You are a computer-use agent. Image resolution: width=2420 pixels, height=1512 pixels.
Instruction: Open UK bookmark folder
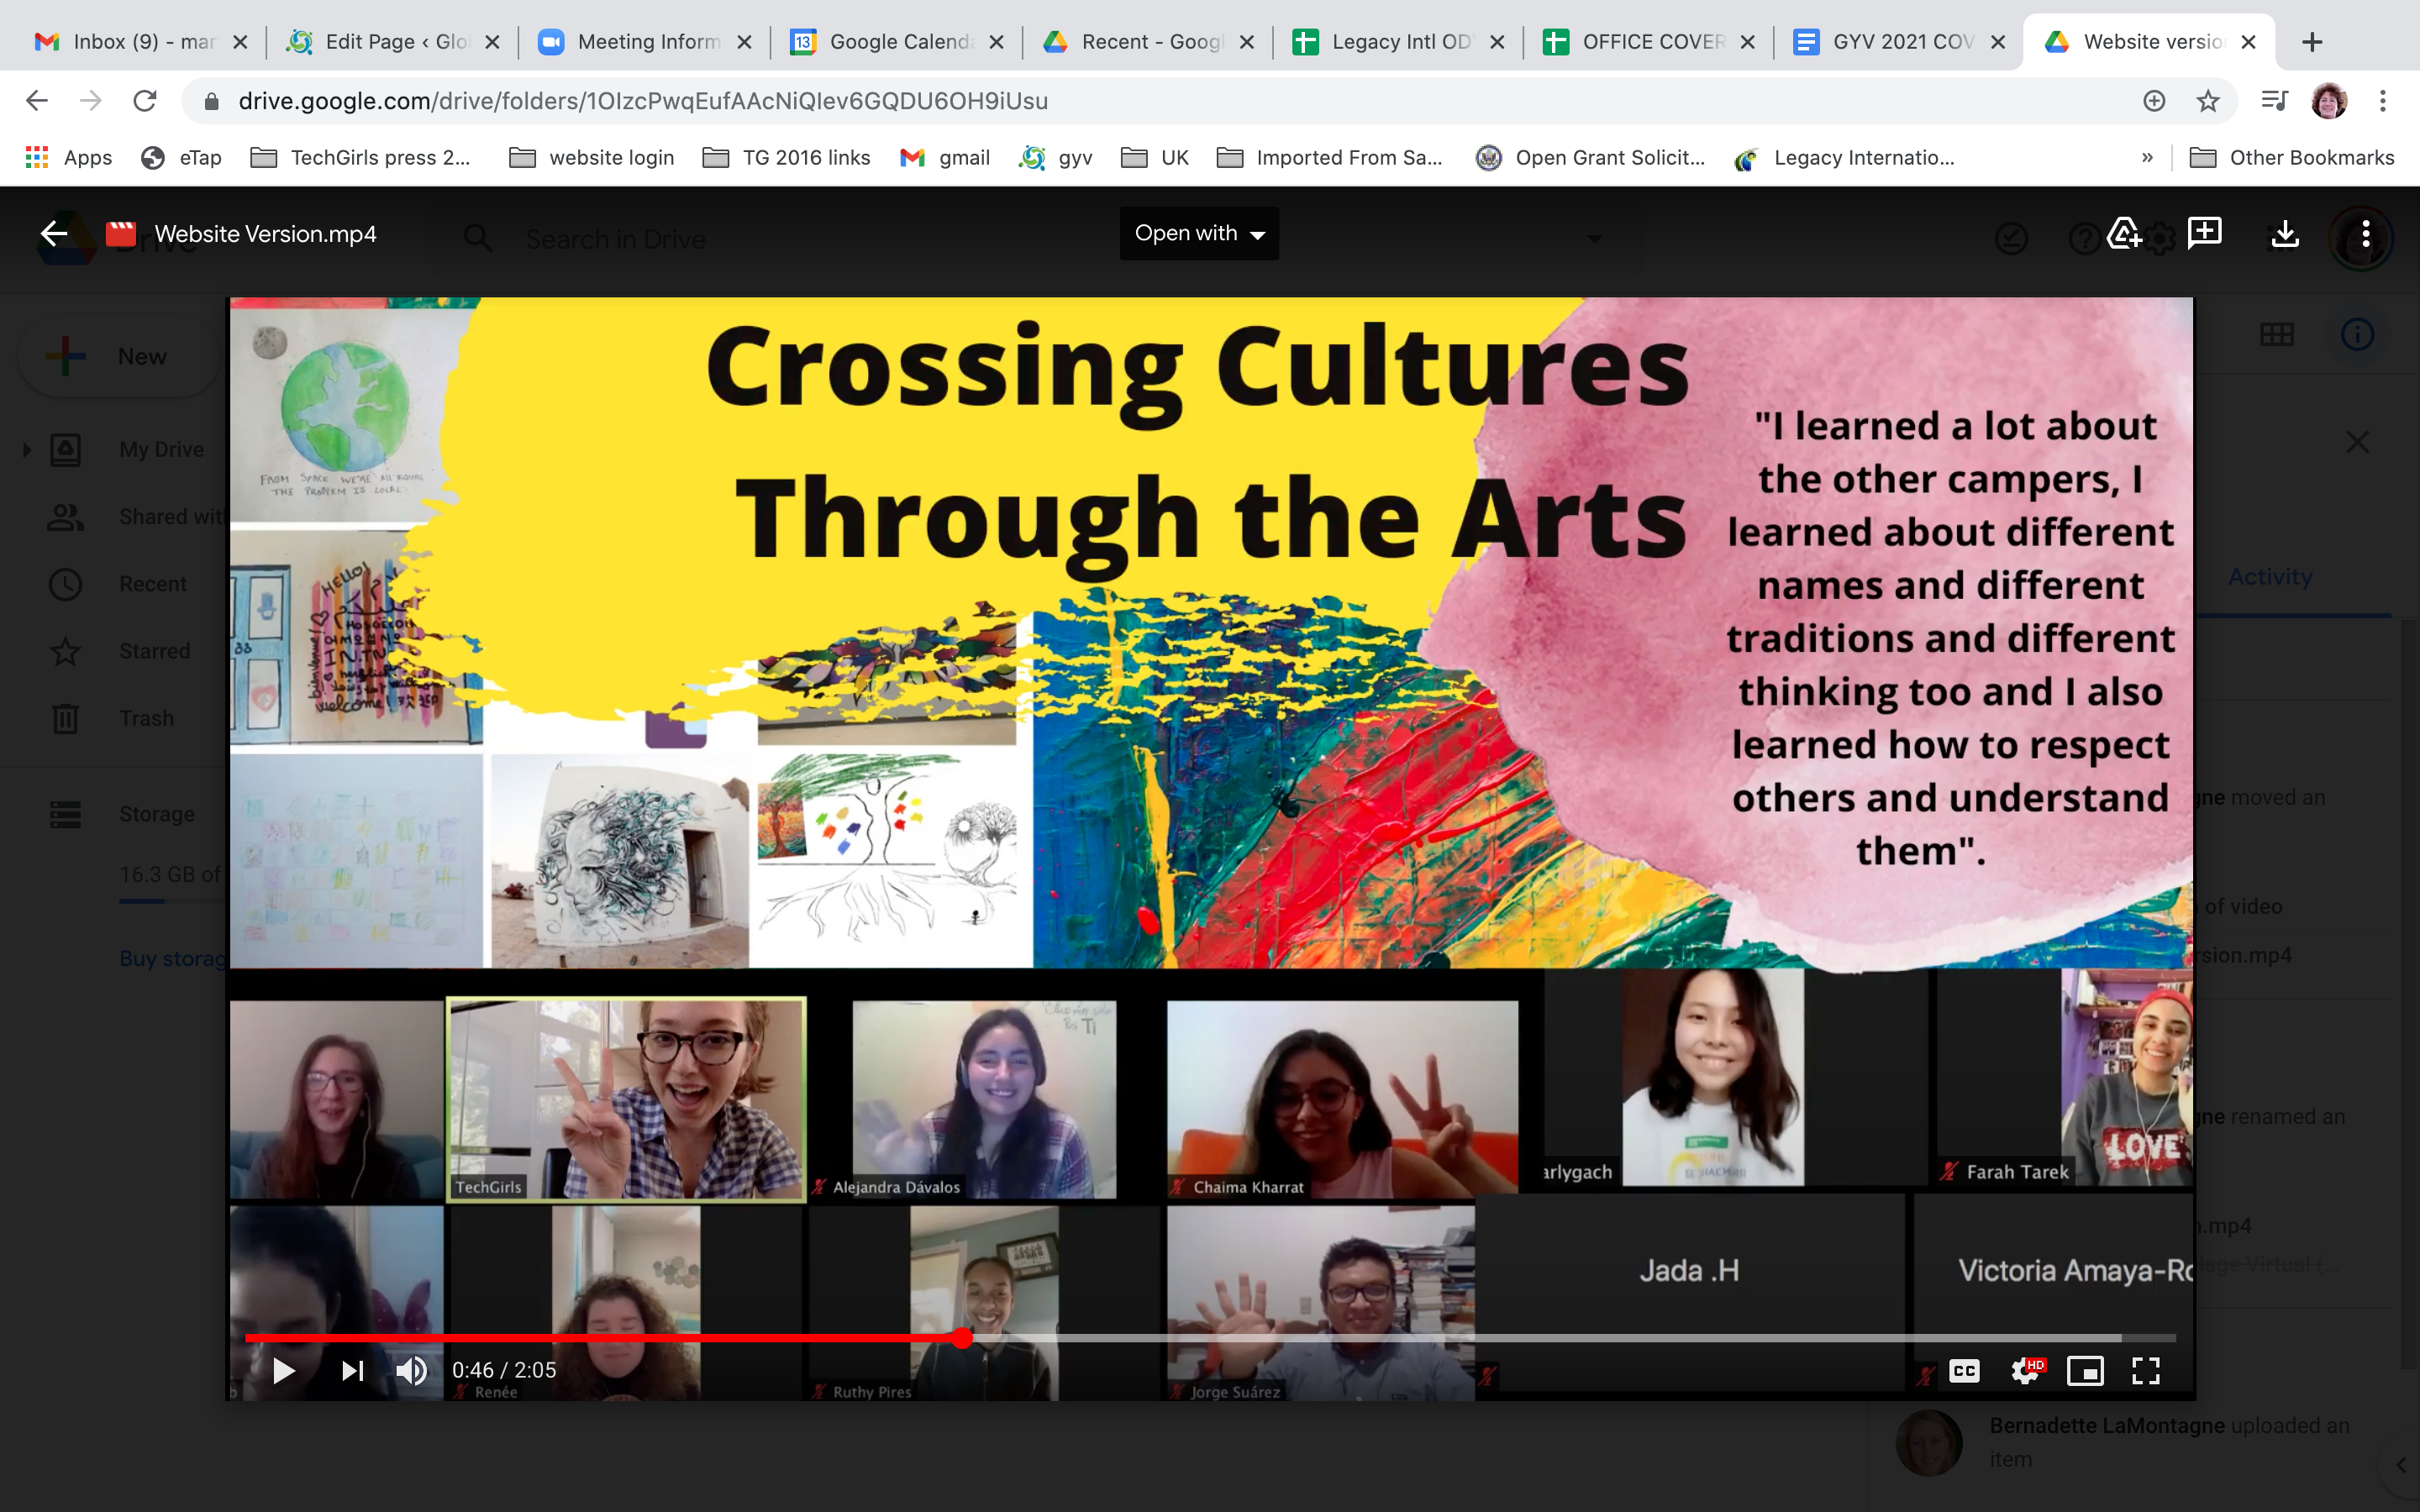tap(1154, 158)
